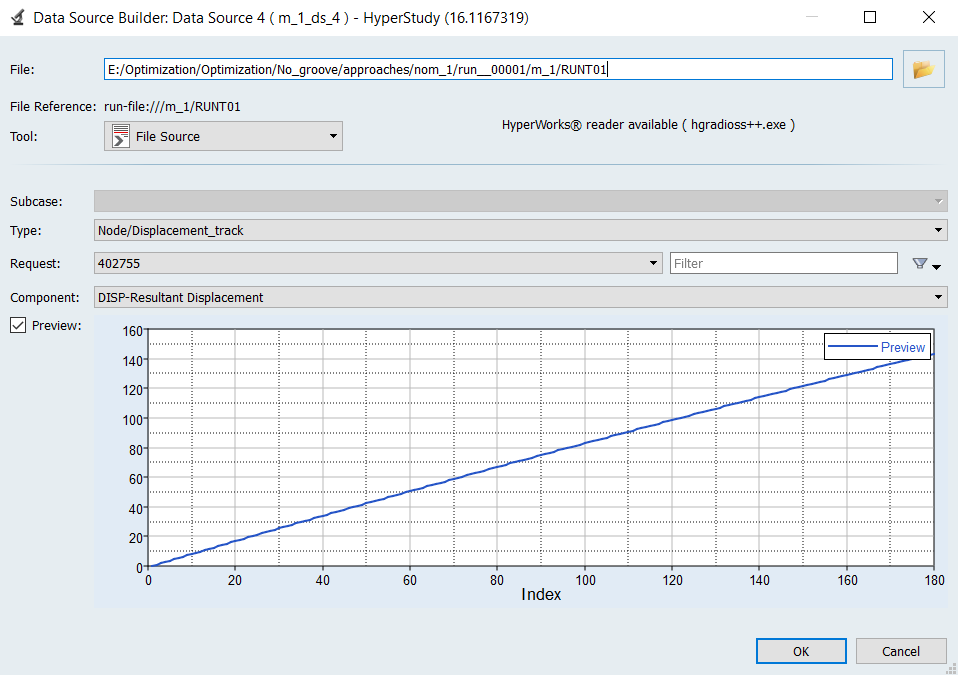This screenshot has width=958, height=675.
Task: Click the 80 label on the vertical axis
Action: point(136,450)
